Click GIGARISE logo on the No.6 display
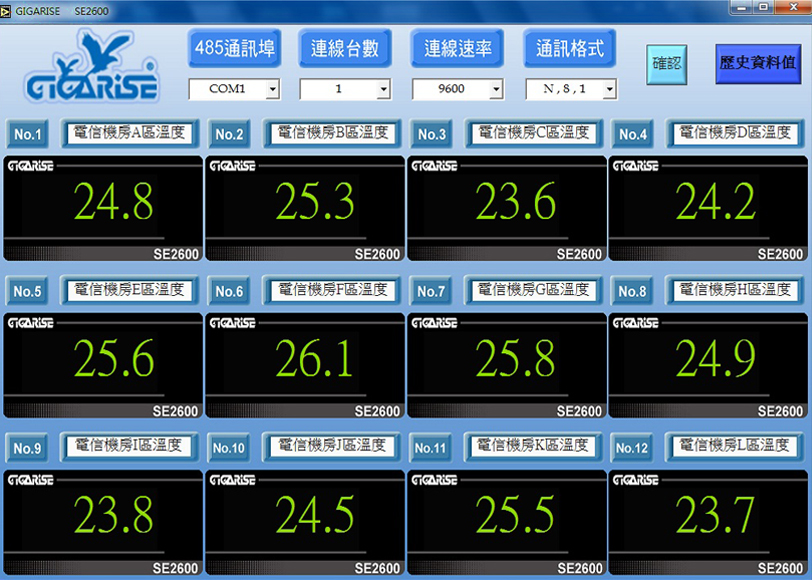 pyautogui.click(x=233, y=323)
